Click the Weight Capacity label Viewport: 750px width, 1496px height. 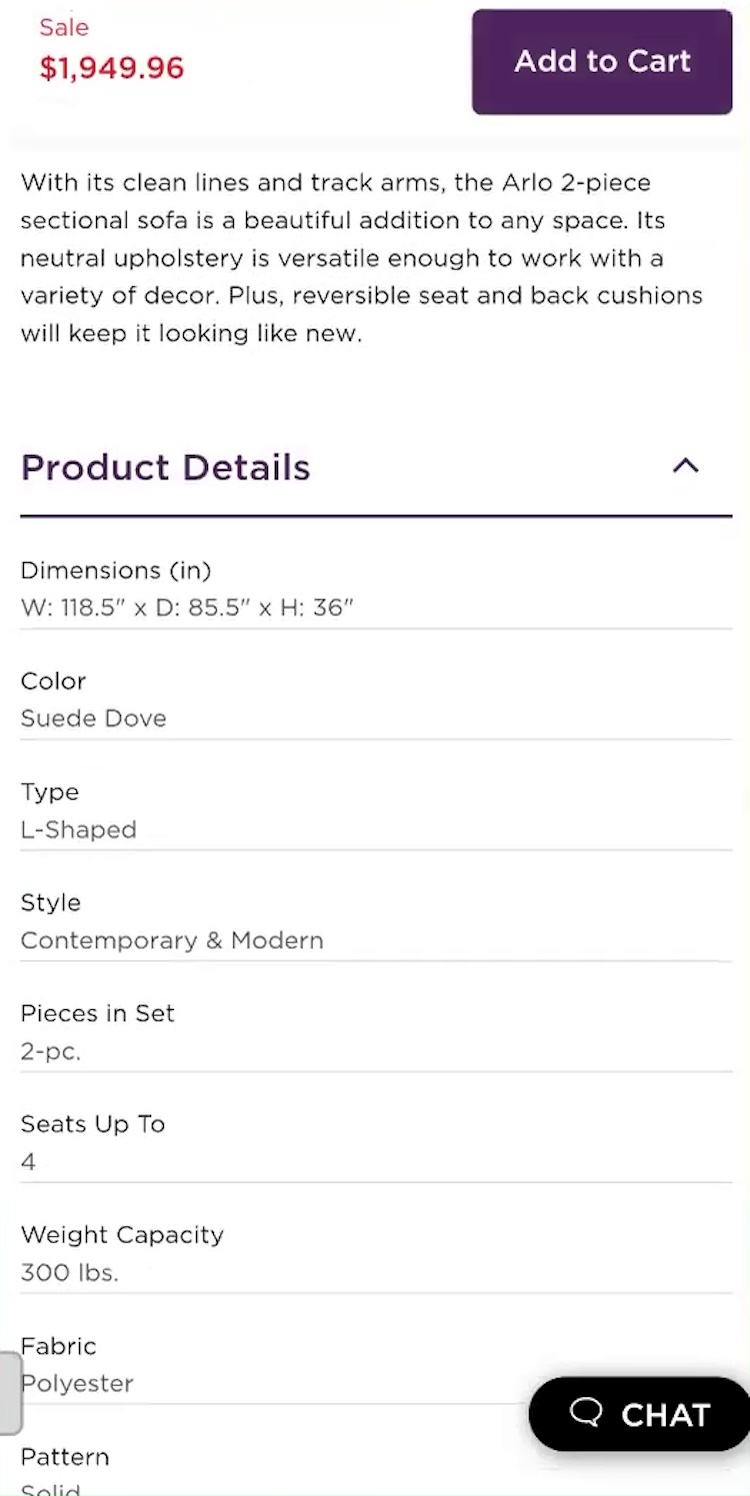(122, 1235)
